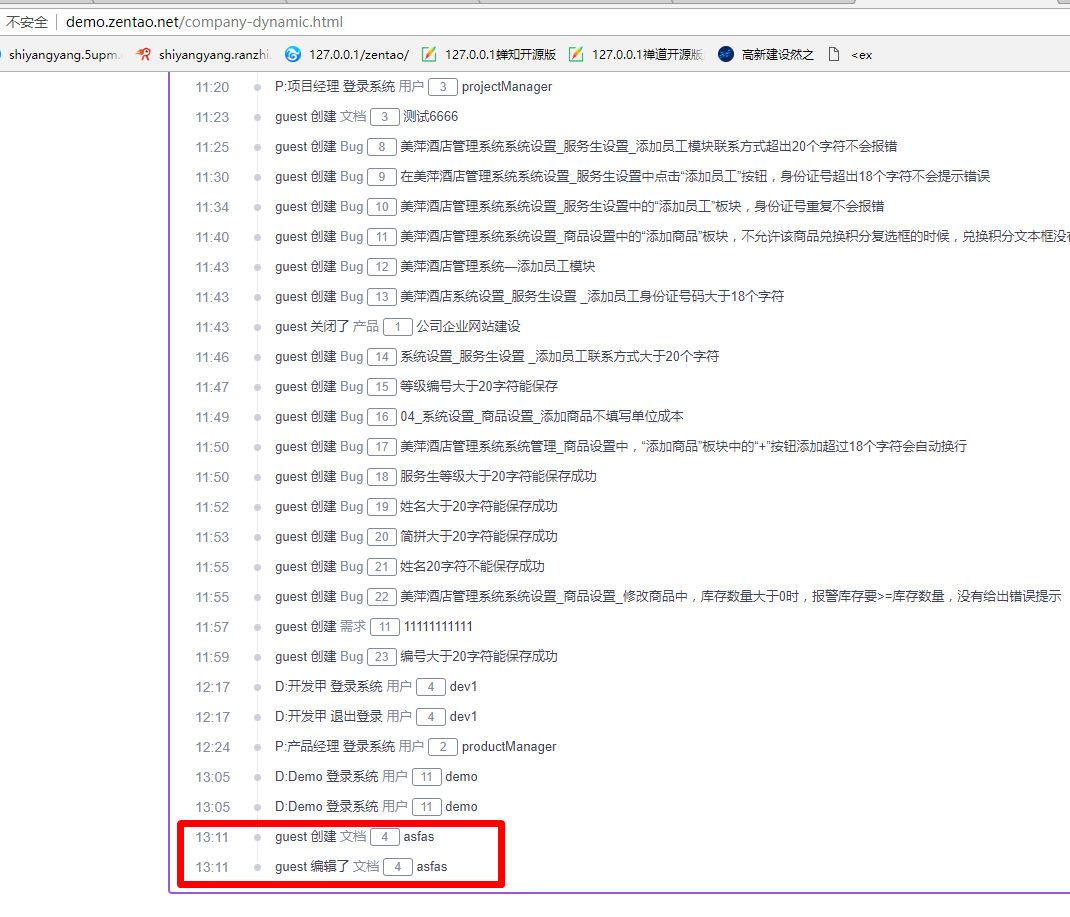Open Bug 12 美萍酒店管理系统—添加员工模块
Image resolution: width=1070 pixels, height=917 pixels.
497,267
